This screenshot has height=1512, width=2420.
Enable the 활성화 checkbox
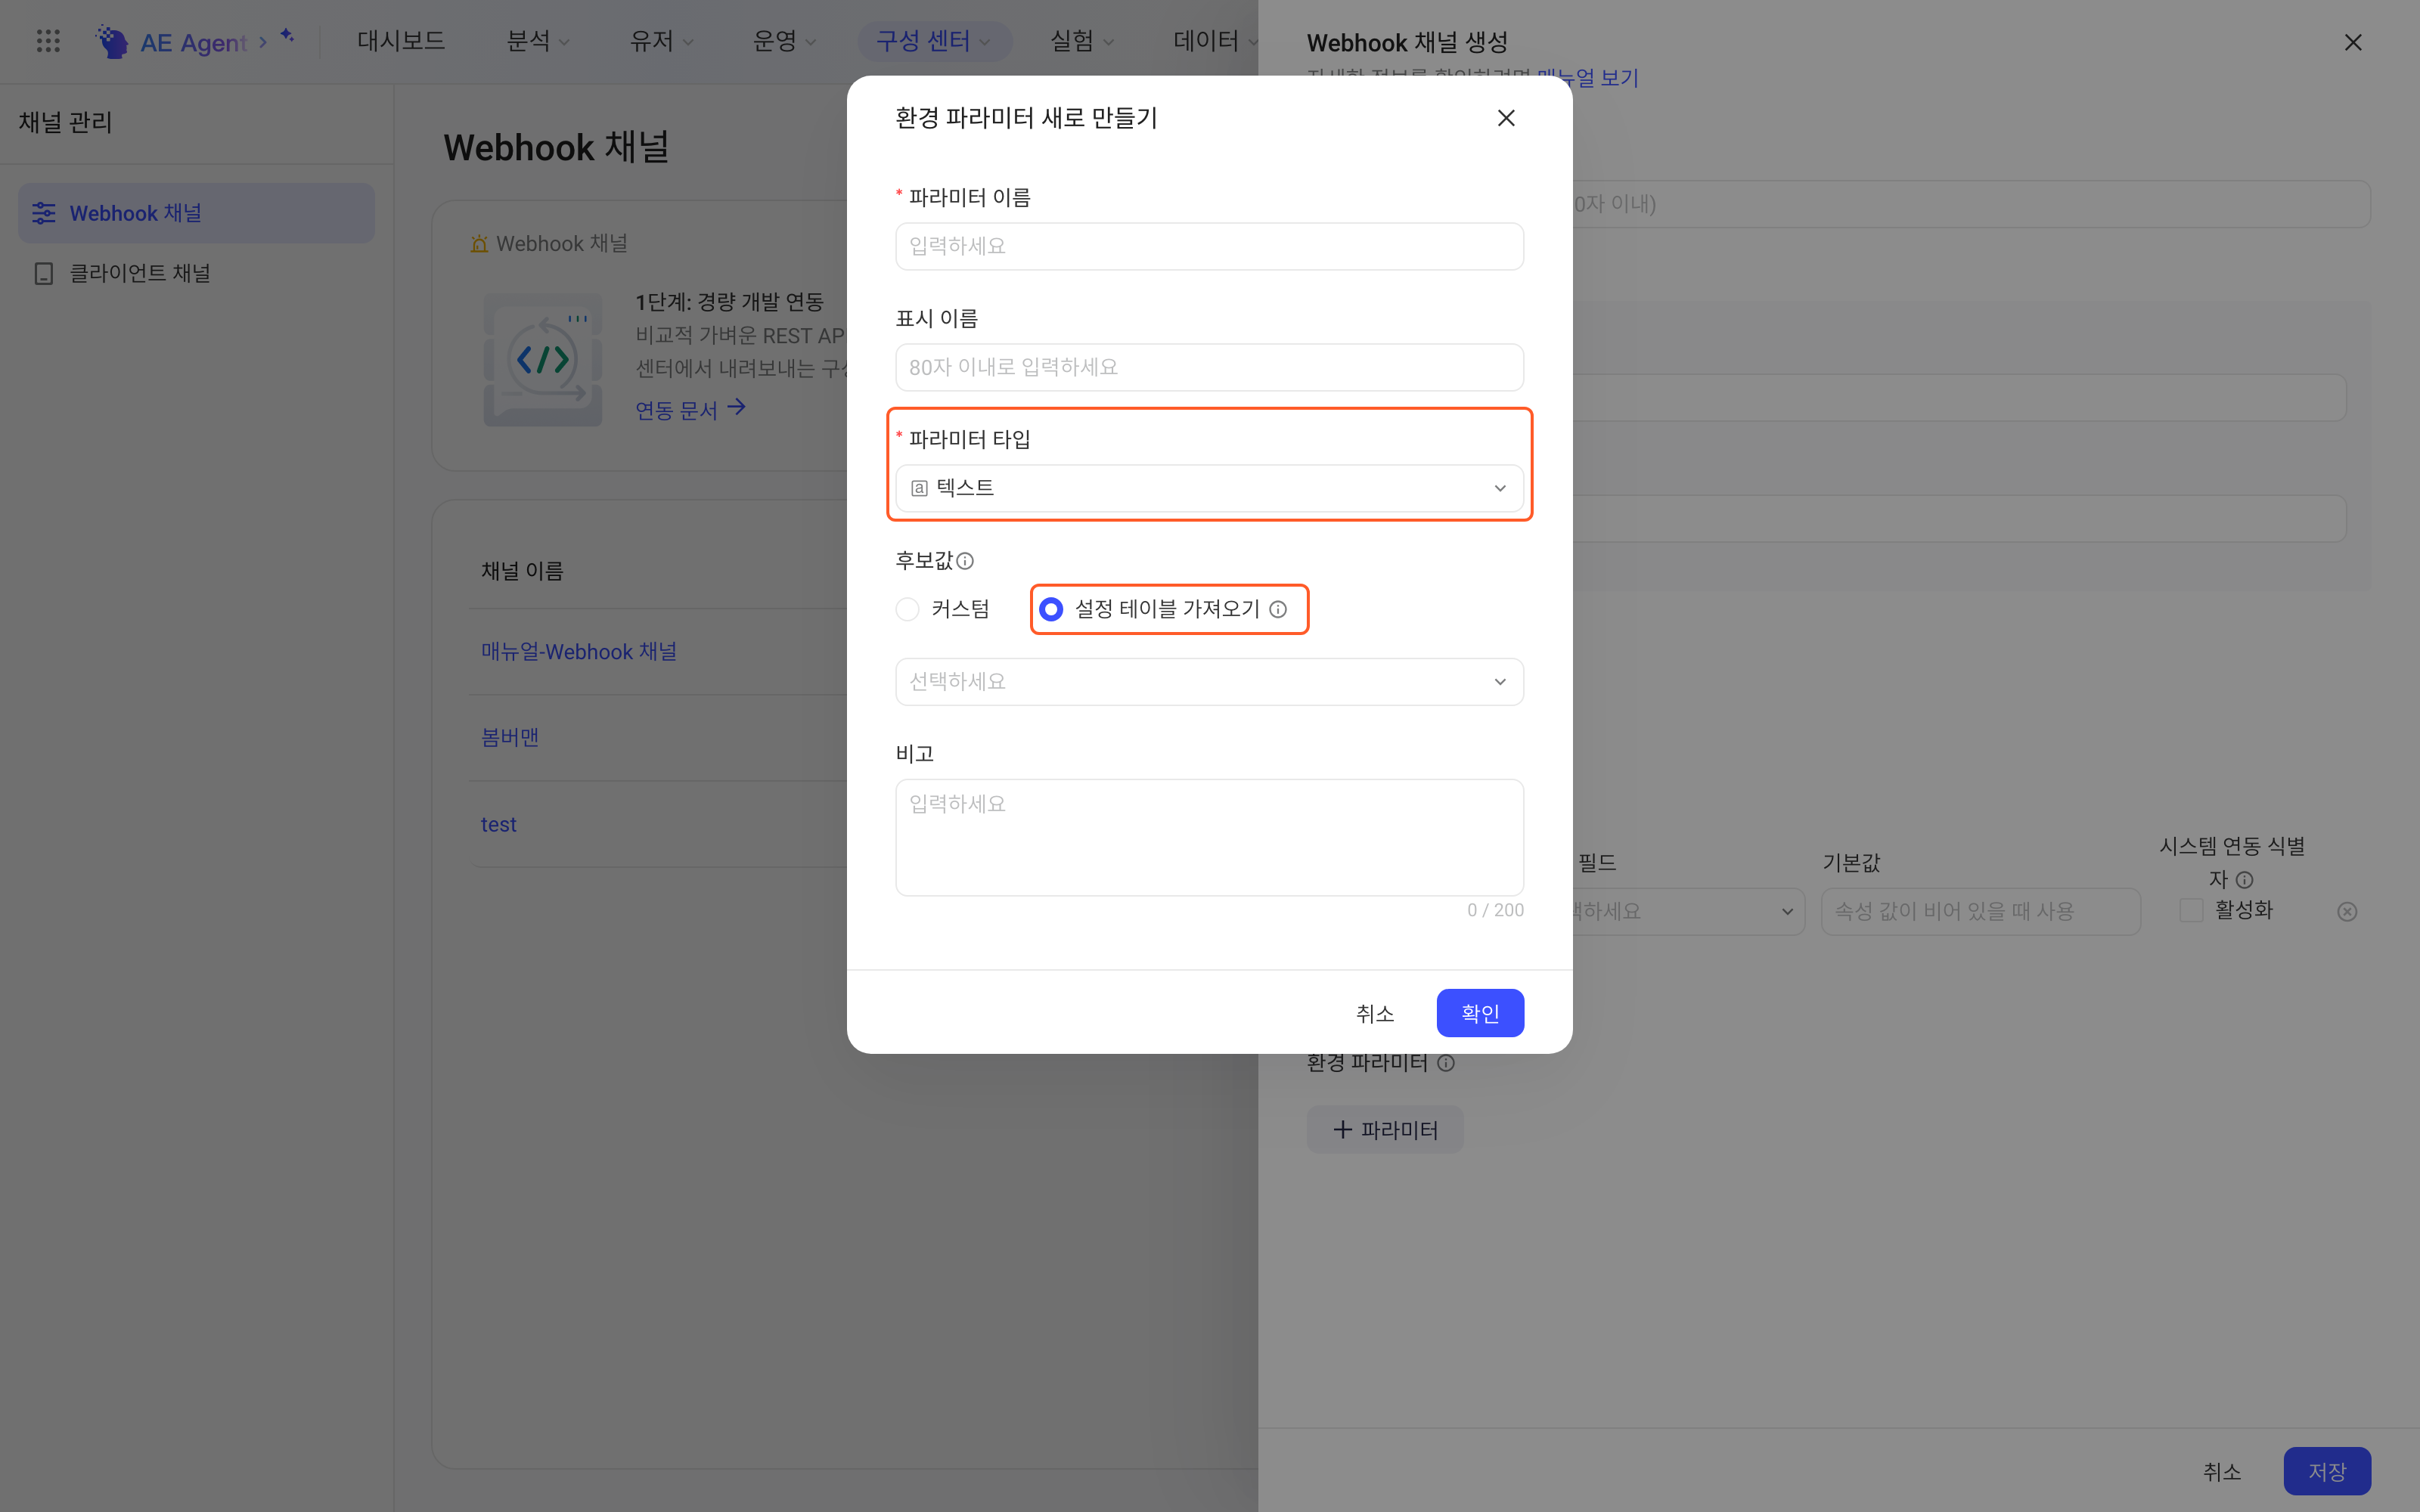click(x=2191, y=910)
